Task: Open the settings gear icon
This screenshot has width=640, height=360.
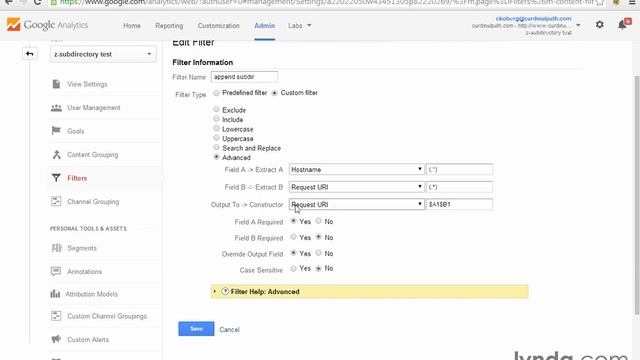Action: [599, 24]
